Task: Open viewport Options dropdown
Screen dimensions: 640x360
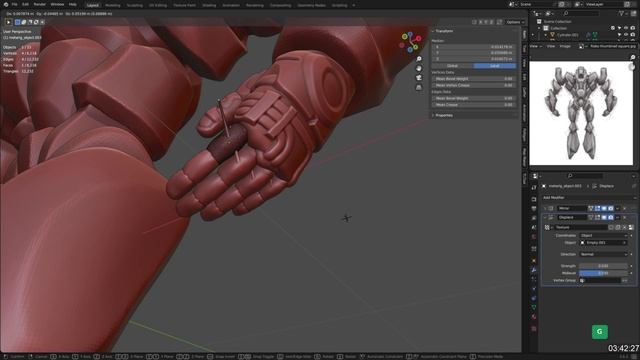Action: (x=515, y=22)
